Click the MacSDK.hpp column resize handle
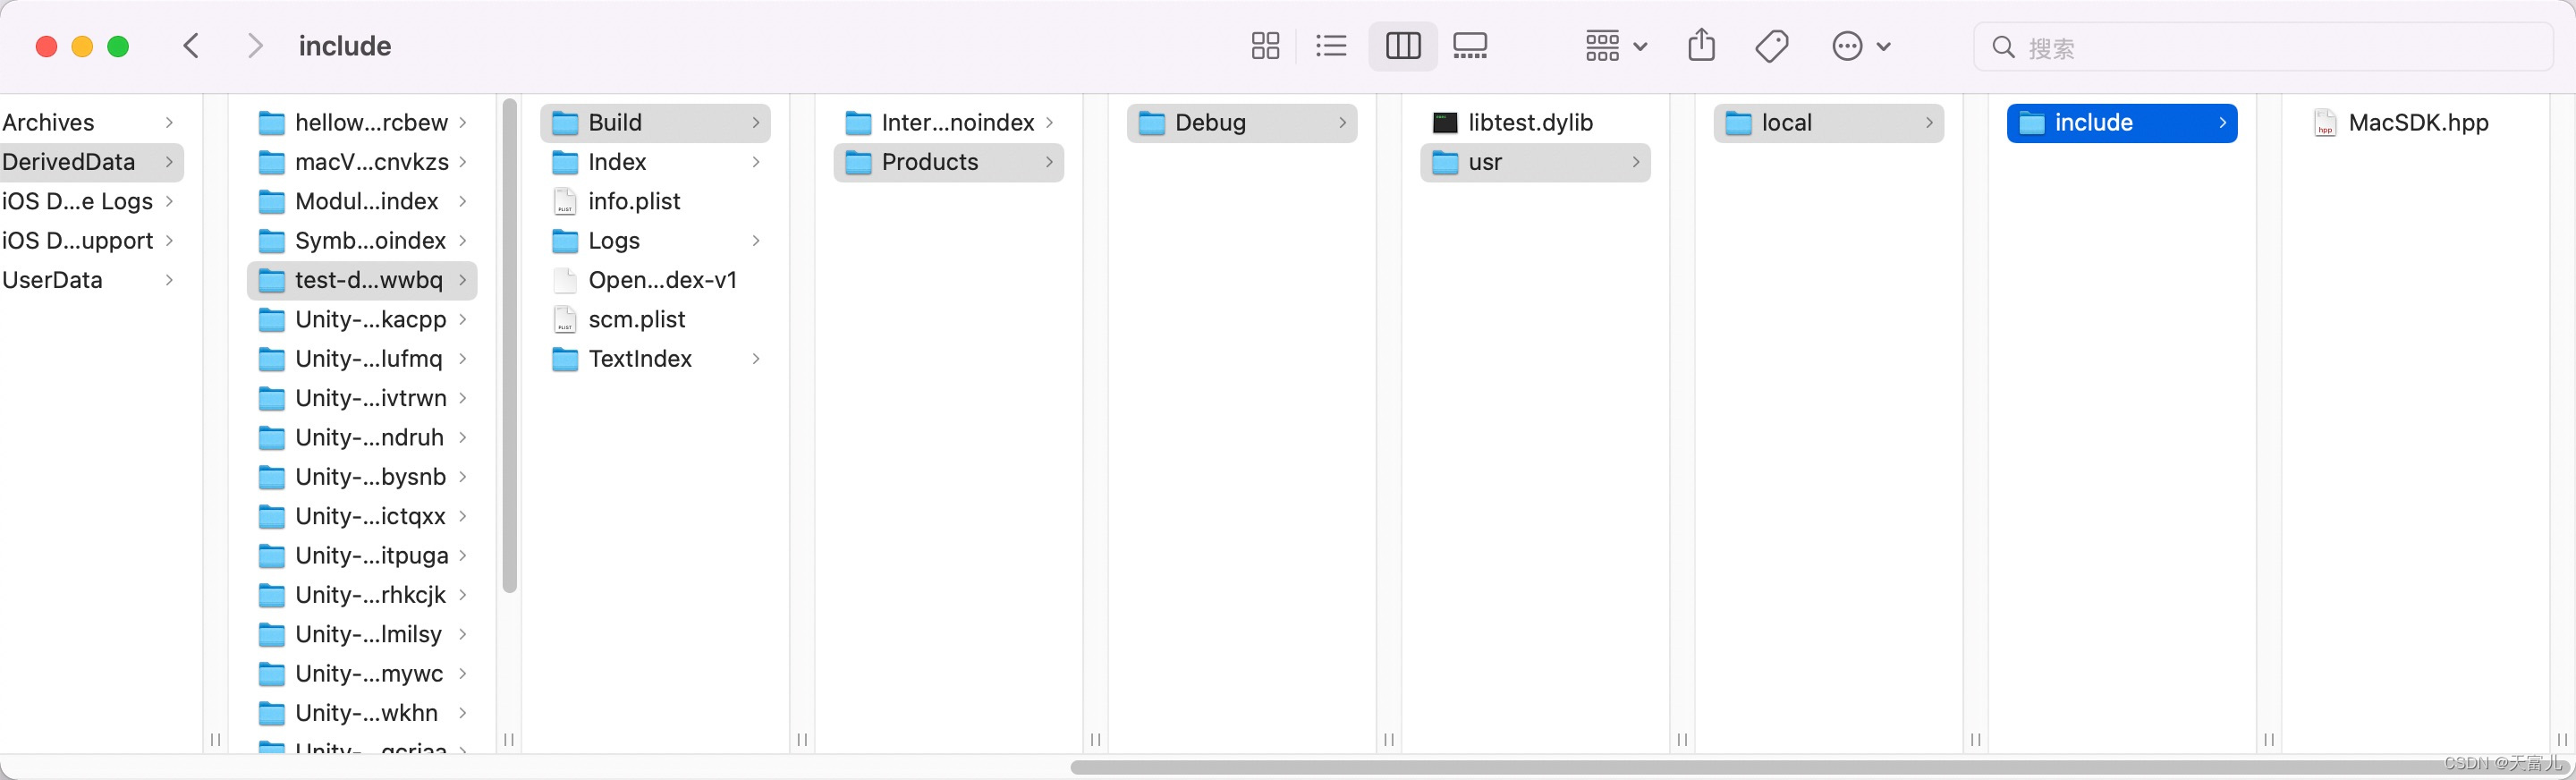Viewport: 2576px width, 780px height. pyautogui.click(x=2562, y=739)
